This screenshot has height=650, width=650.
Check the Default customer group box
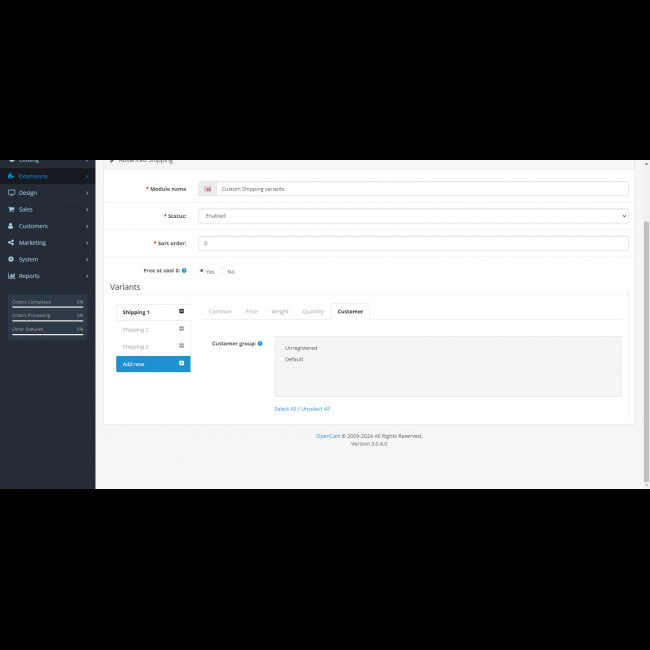pos(281,359)
